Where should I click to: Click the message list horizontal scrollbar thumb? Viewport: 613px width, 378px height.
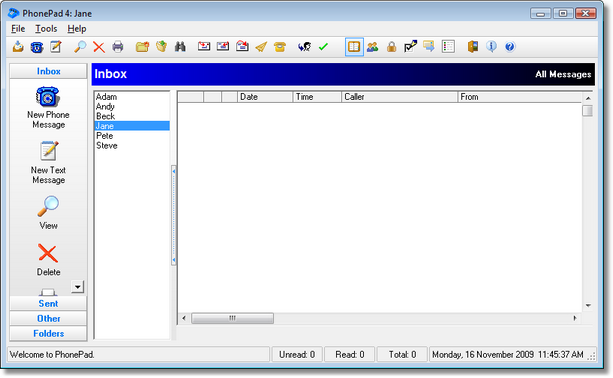coord(233,318)
